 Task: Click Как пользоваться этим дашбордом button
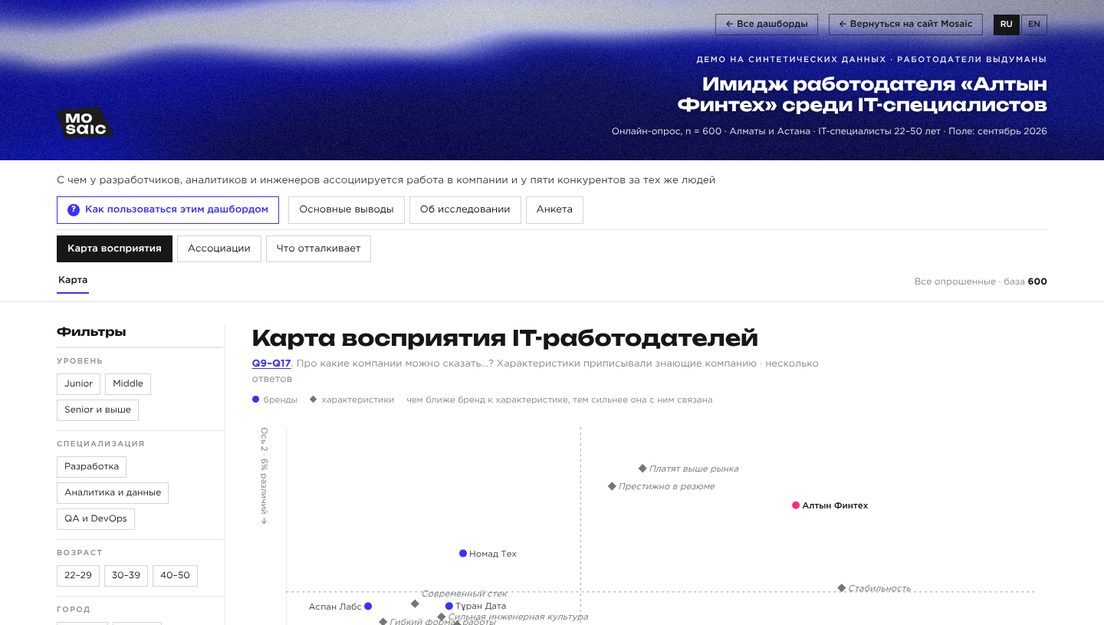(x=168, y=210)
